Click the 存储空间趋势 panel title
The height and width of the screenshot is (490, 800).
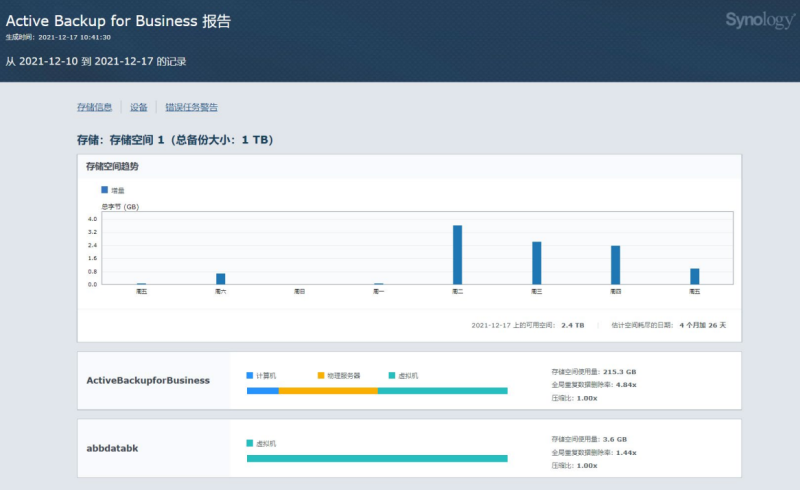(112, 166)
